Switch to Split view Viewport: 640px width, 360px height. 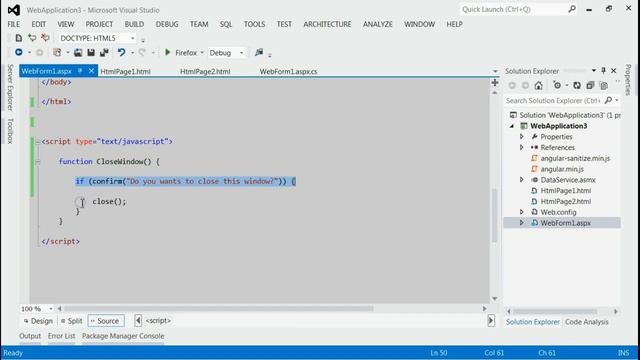[x=71, y=321]
